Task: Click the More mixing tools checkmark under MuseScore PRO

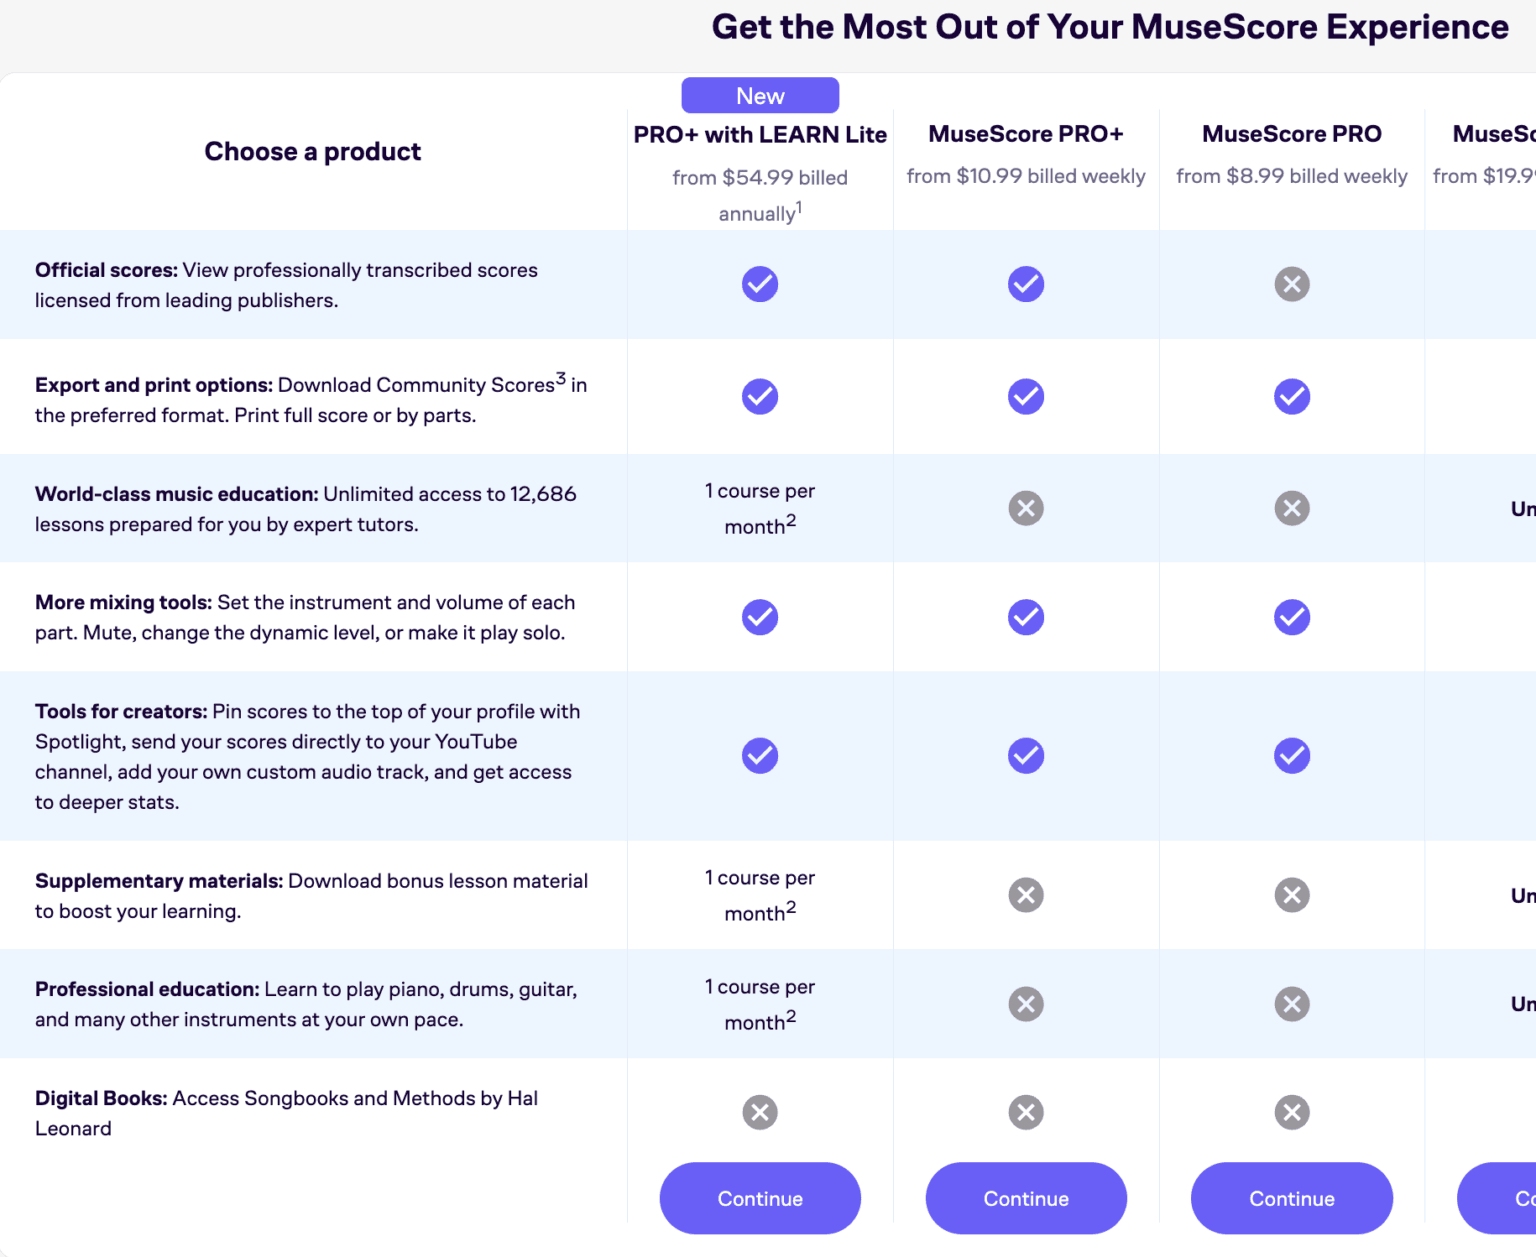Action: pyautogui.click(x=1292, y=617)
